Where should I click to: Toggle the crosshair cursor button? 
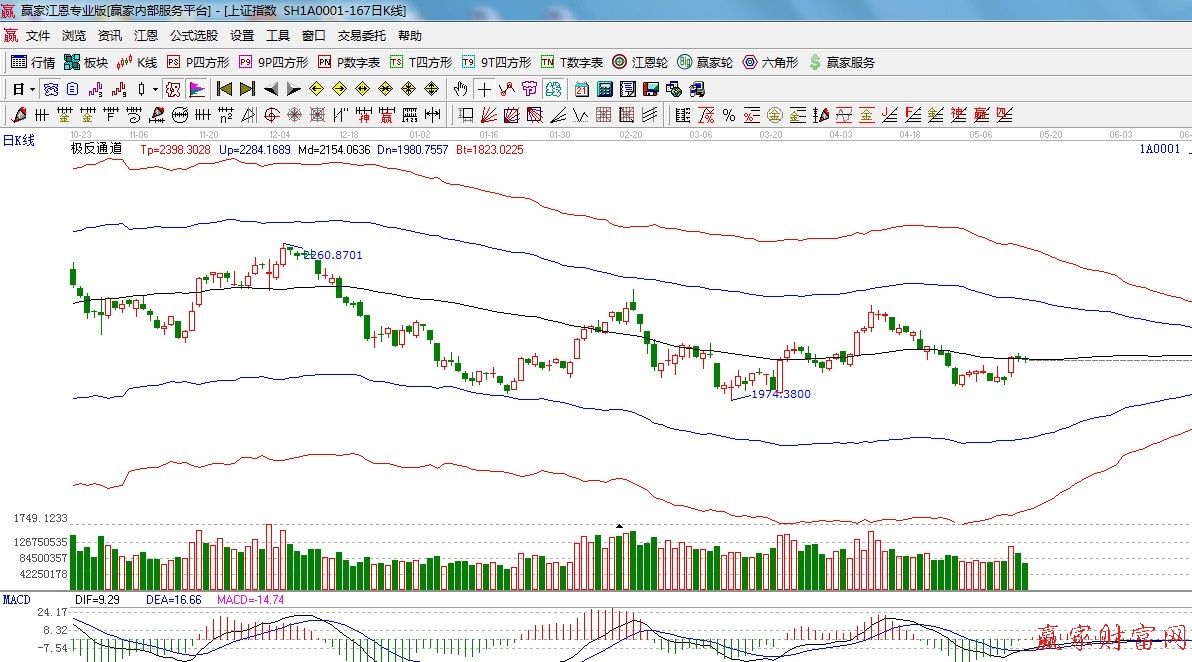point(484,89)
